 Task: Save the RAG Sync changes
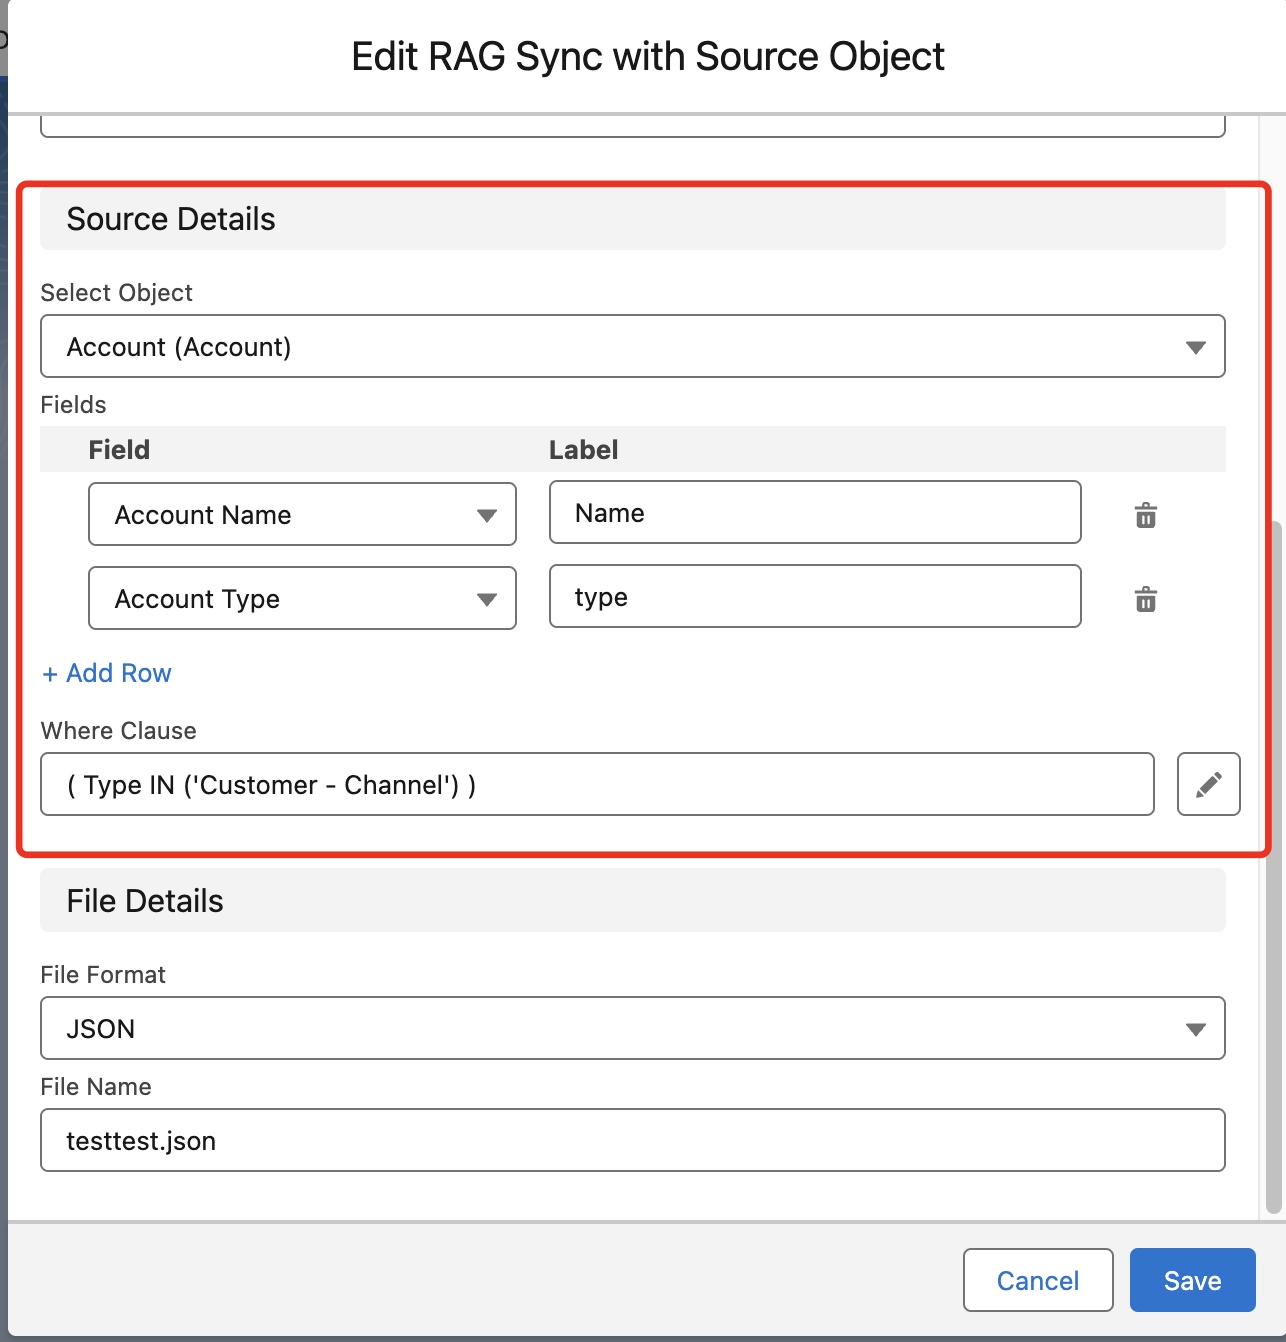click(x=1192, y=1280)
